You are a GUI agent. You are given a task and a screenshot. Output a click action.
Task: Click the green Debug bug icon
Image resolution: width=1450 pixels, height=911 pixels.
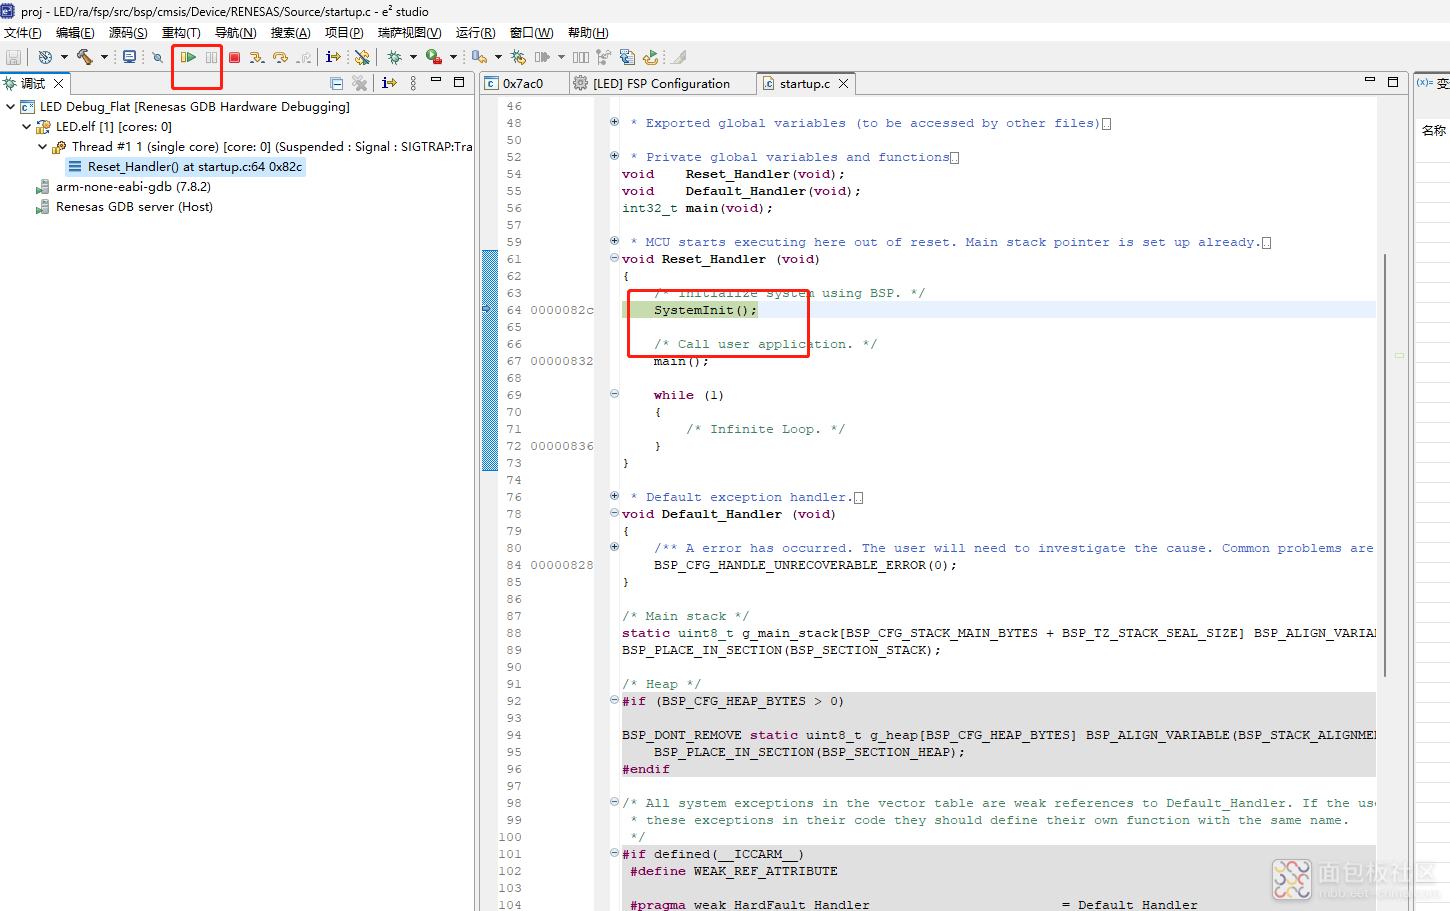[x=394, y=57]
